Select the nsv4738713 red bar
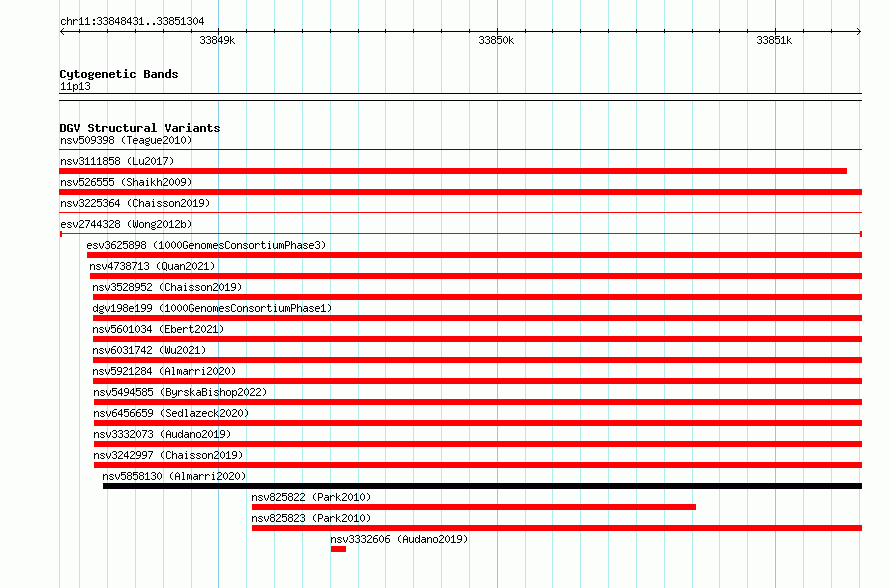The height and width of the screenshot is (588, 890). 476,276
